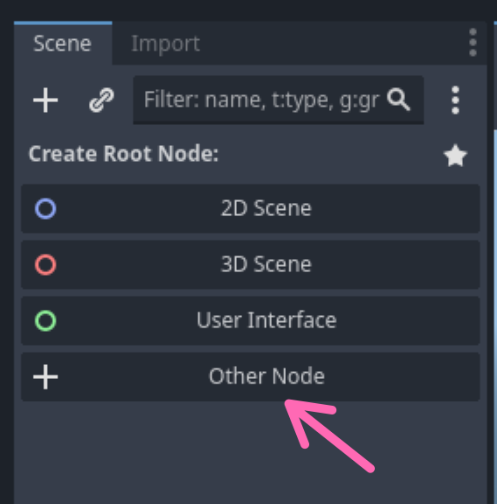Viewport: 497px width, 504px height.
Task: Toggle the favorite nodes star
Action: tap(455, 155)
